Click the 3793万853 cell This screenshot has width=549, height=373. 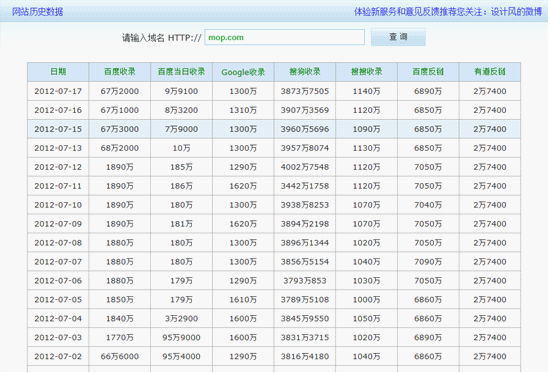(x=305, y=281)
